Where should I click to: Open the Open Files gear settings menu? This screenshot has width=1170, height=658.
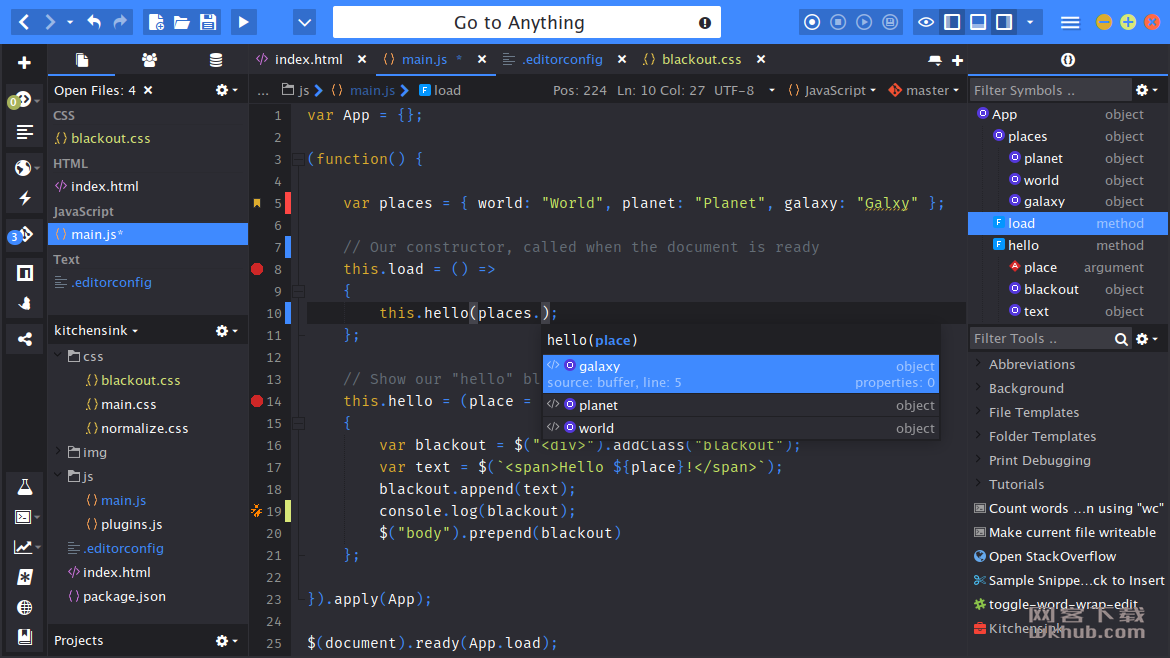[x=226, y=90]
